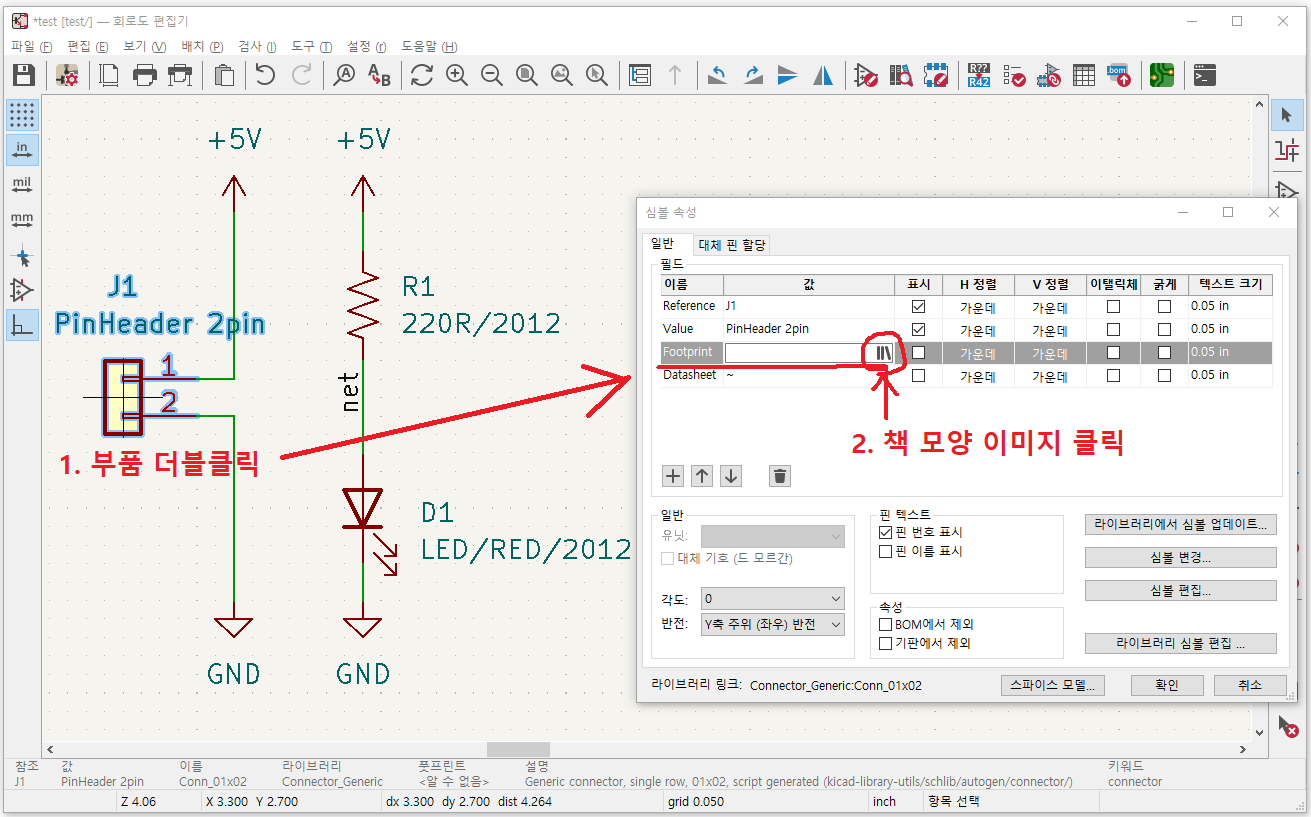Screen dimensions: 1311x817
Task: Mirror selection horizontally icon
Action: click(x=823, y=75)
